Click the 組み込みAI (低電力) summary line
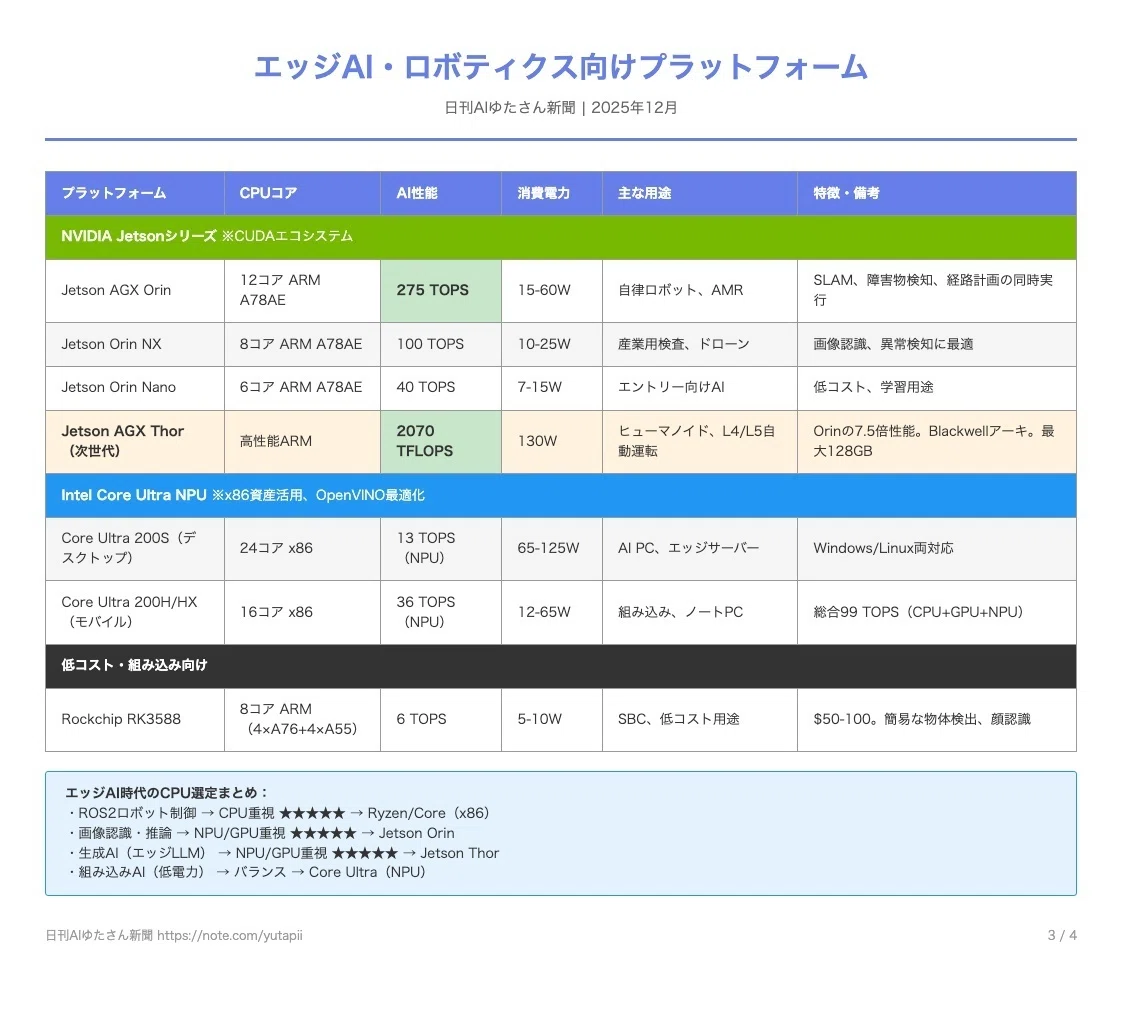 pyautogui.click(x=246, y=872)
